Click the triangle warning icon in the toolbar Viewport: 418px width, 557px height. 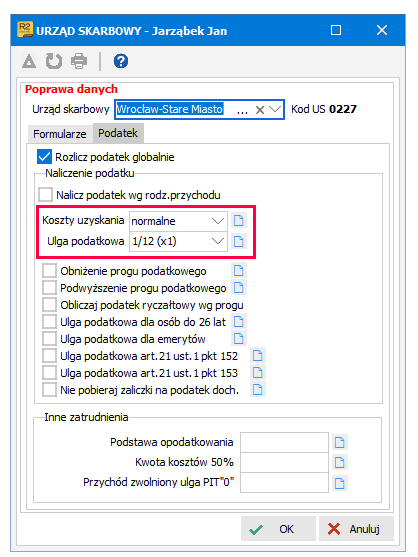pyautogui.click(x=29, y=61)
